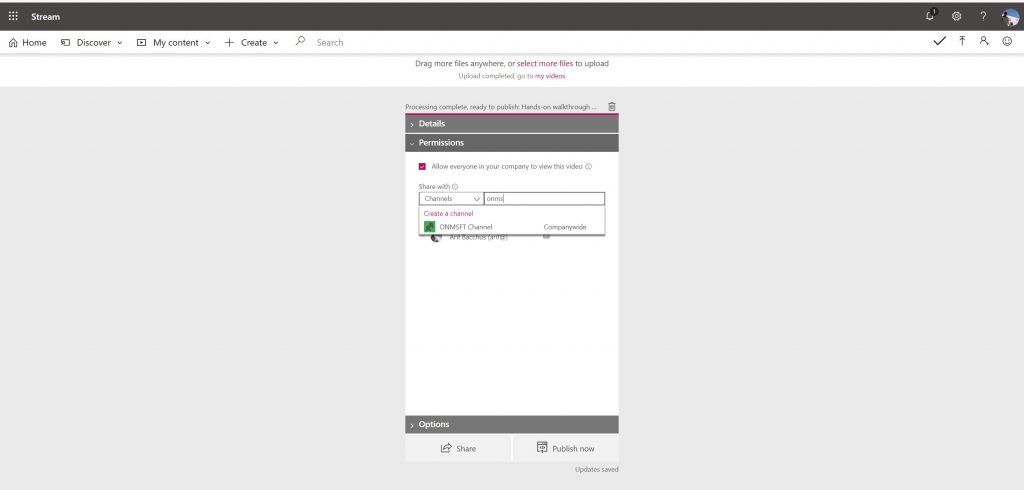The image size is (1024, 490).
Task: Click the Stream title
Action: tap(46, 17)
